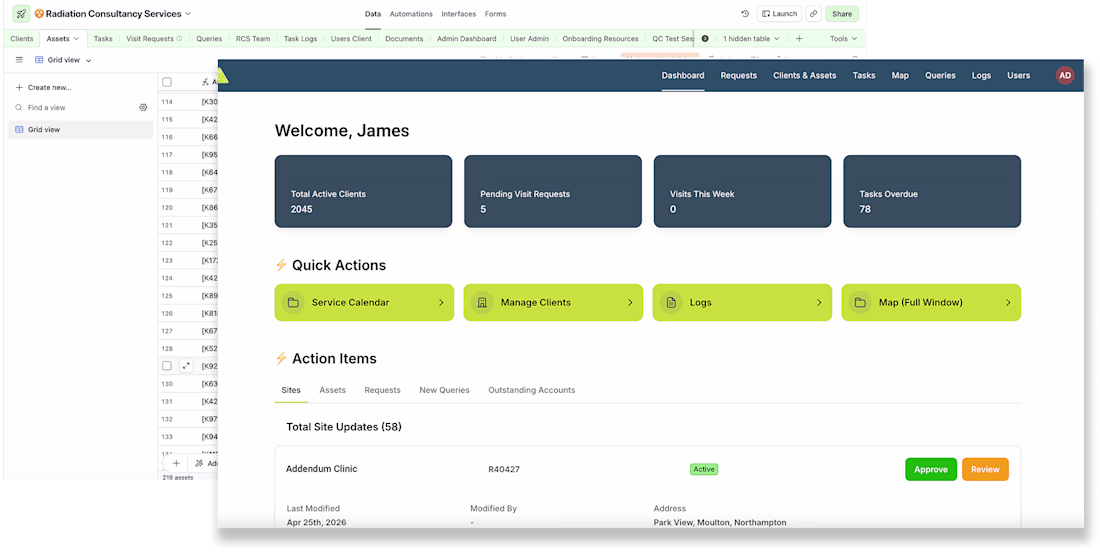Click the AD user avatar

coord(1065,76)
